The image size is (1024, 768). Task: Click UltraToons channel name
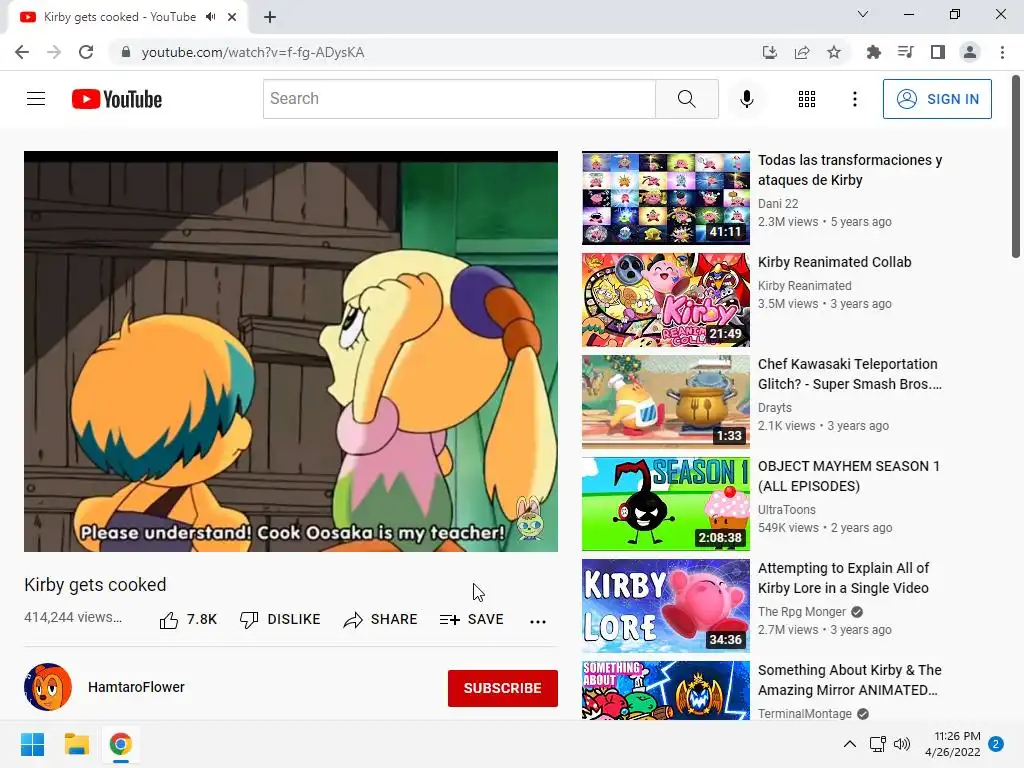pyautogui.click(x=786, y=509)
